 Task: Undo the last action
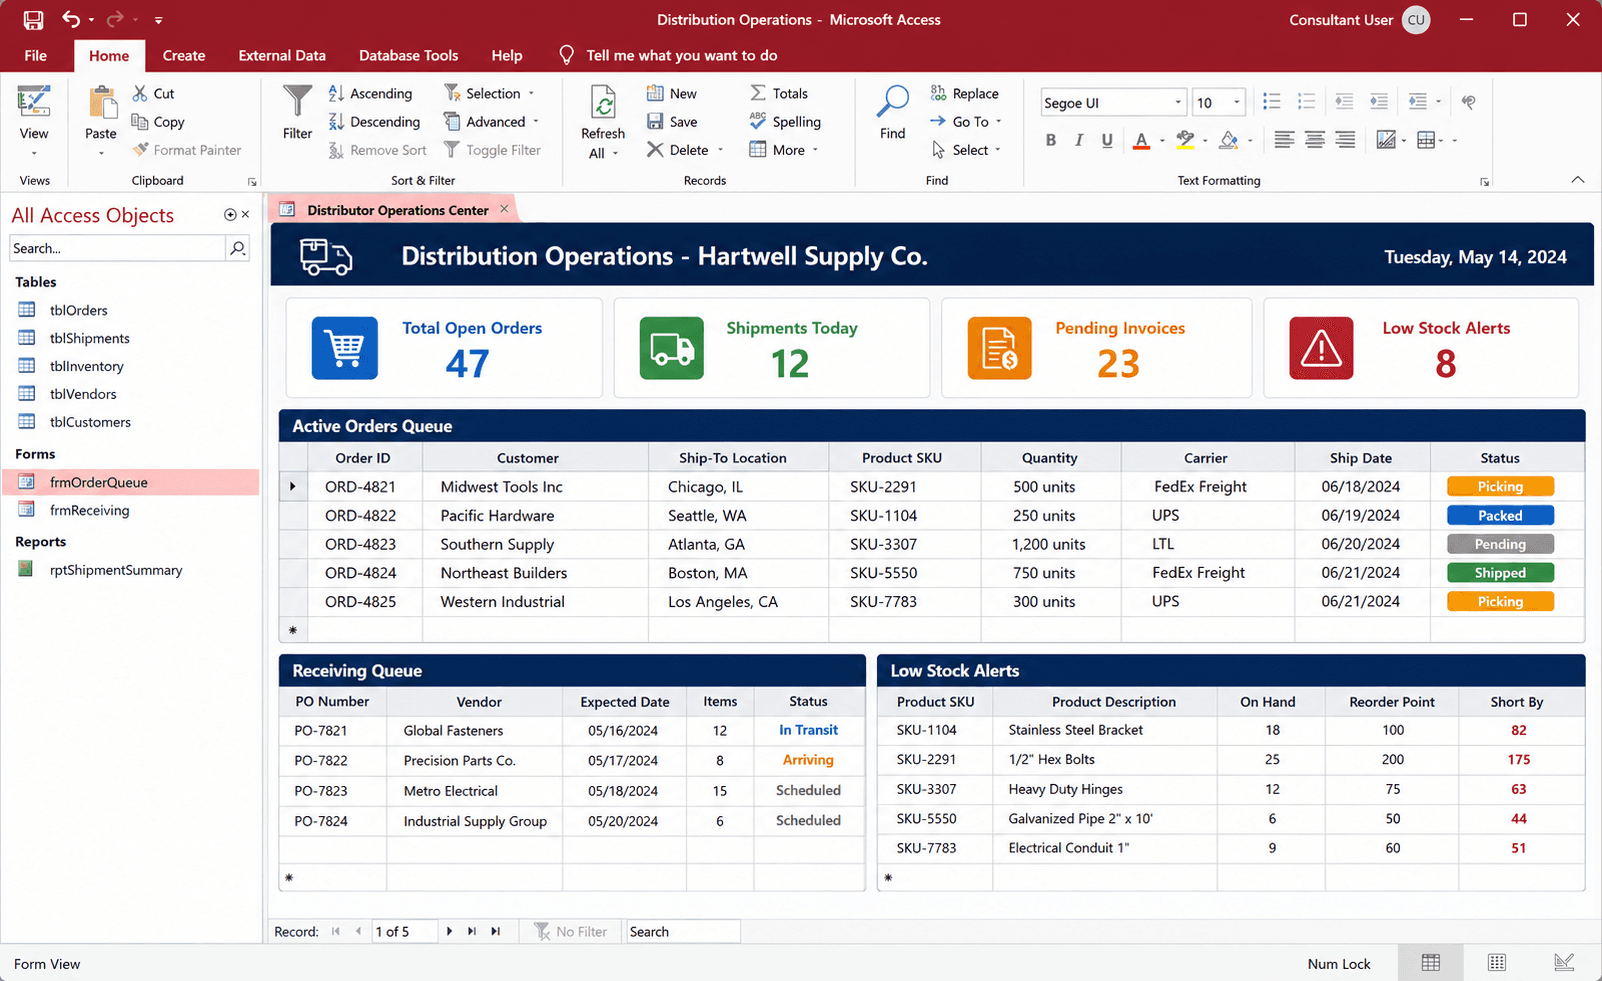pos(70,19)
